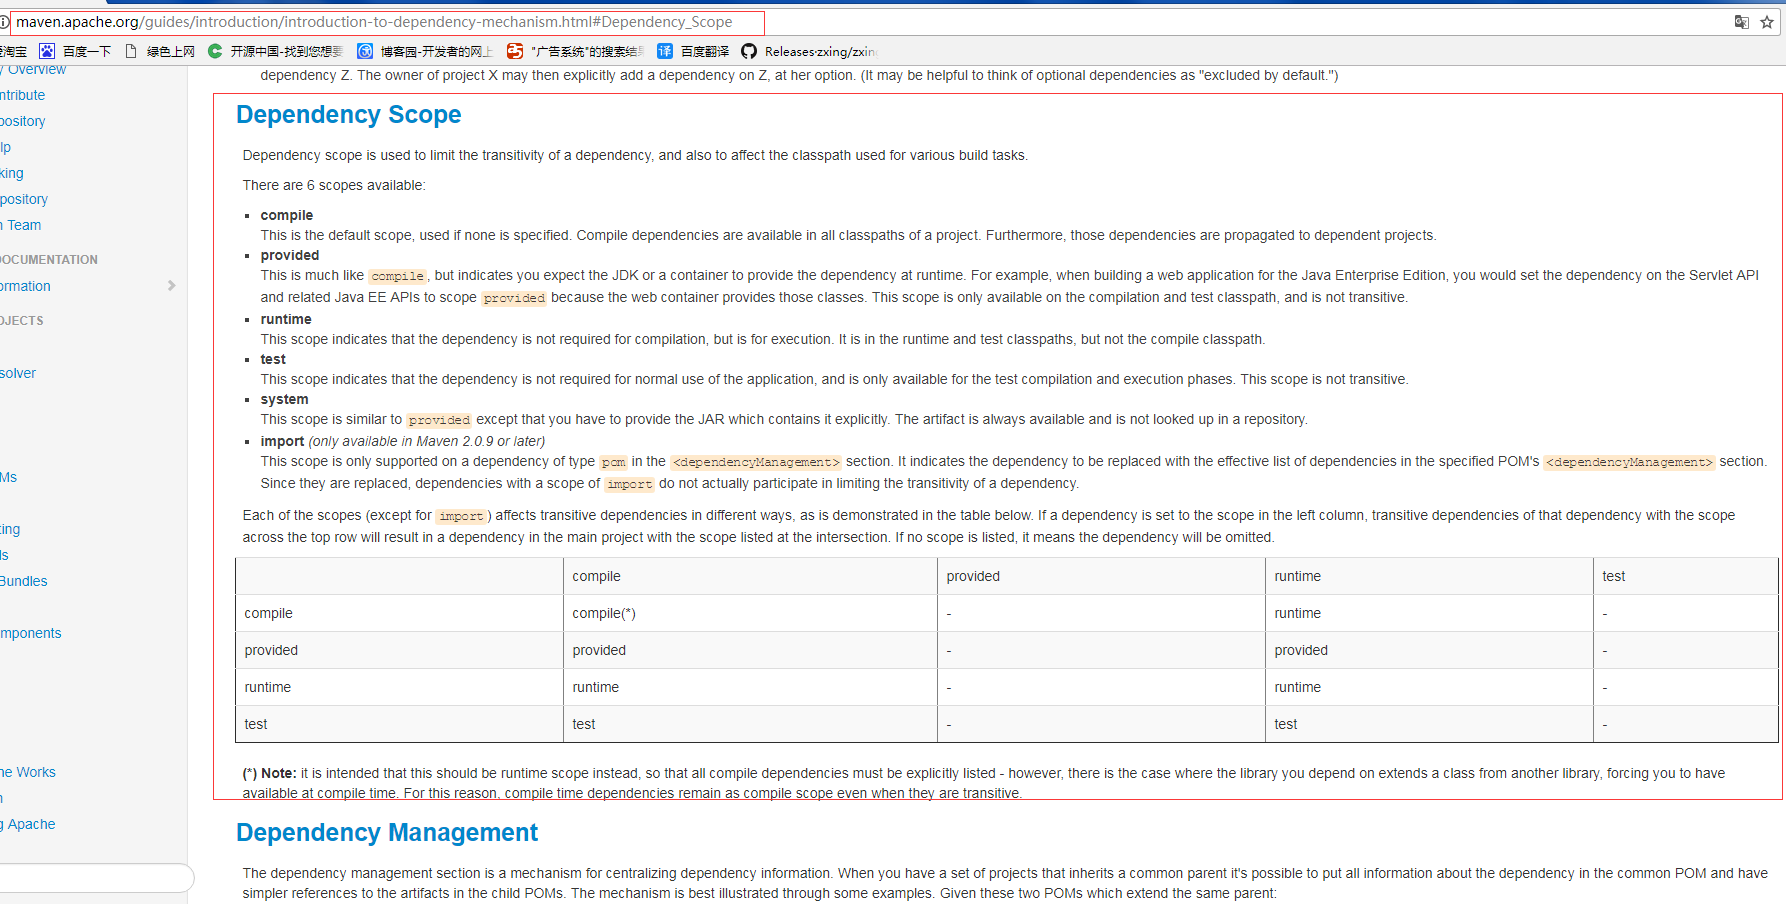Image resolution: width=1786 pixels, height=904 pixels.
Task: Click the 'Dependency Scope' heading
Action: (348, 115)
